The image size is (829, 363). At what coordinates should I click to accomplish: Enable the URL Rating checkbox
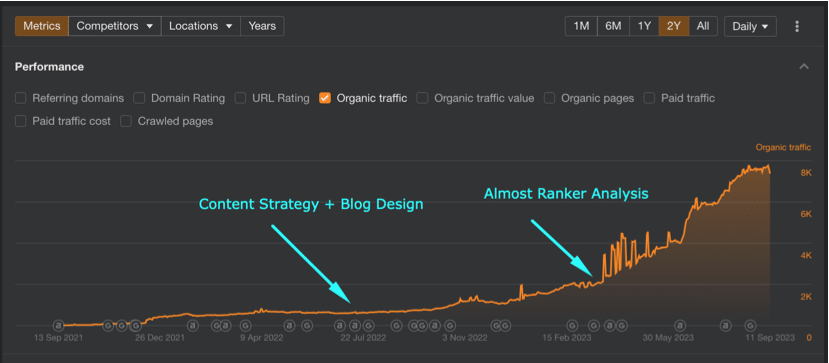click(x=240, y=98)
